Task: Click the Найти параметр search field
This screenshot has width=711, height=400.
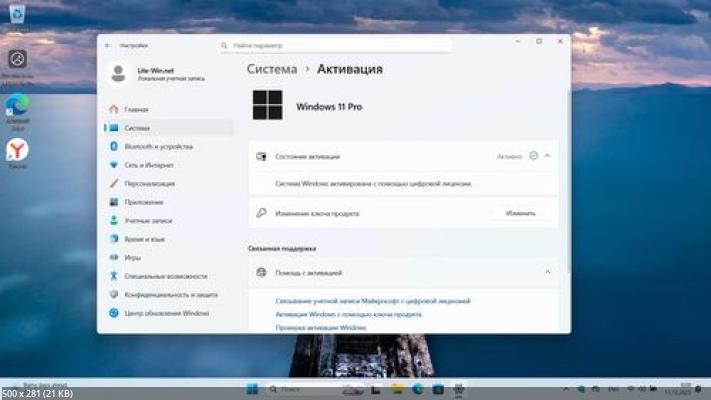Action: tap(335, 46)
